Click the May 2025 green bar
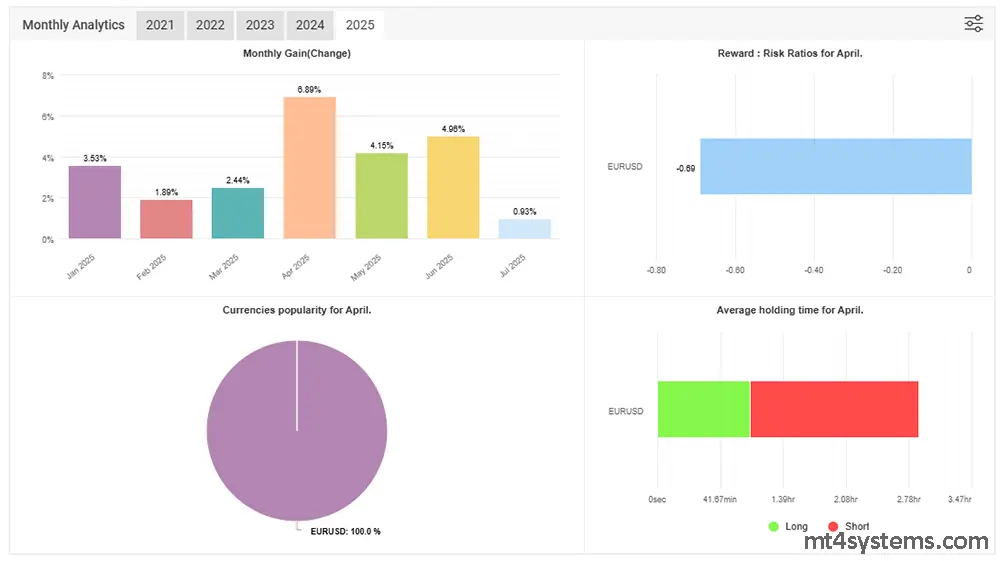This screenshot has height=561, width=1000. [381, 196]
